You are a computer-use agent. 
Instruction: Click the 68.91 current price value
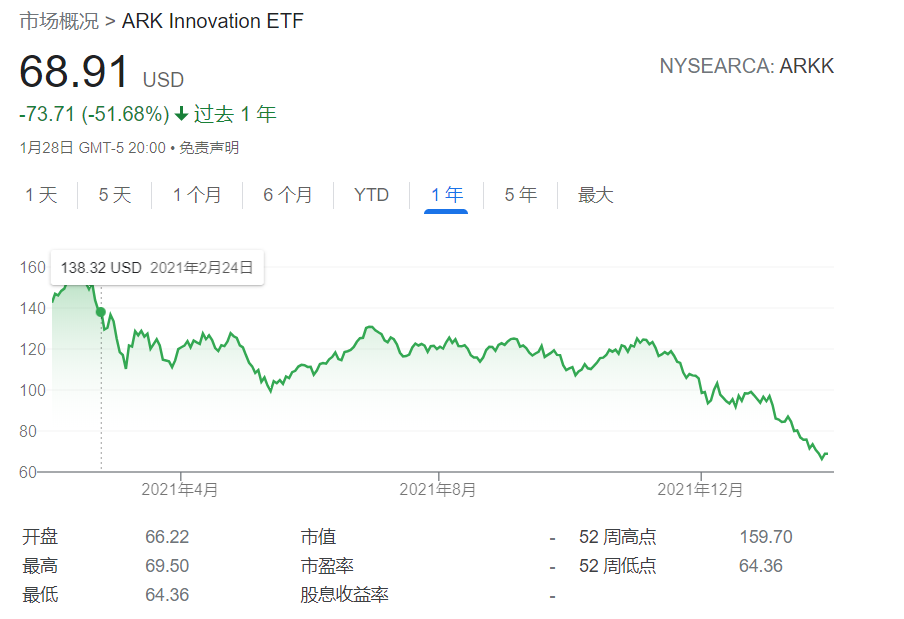pyautogui.click(x=71, y=73)
